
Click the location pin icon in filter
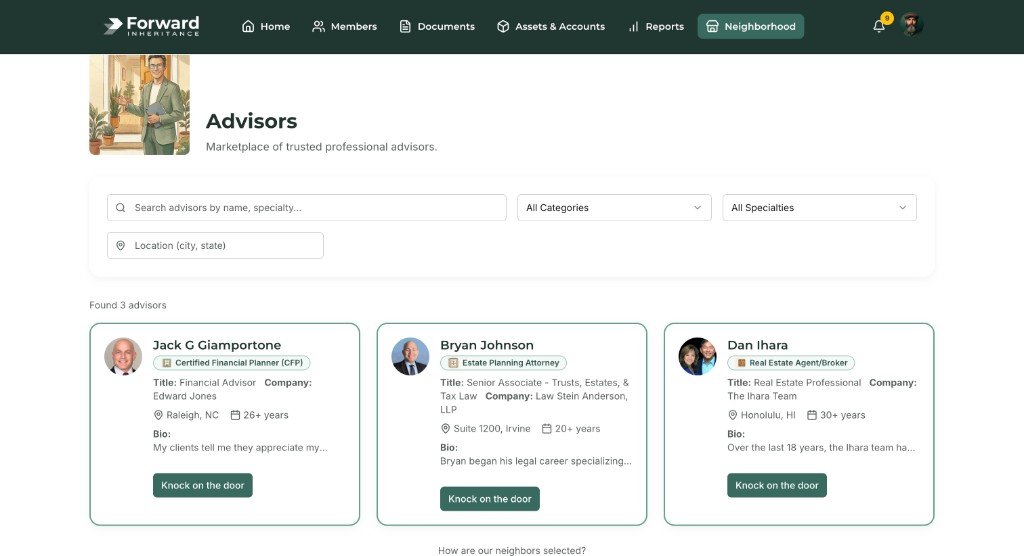(x=121, y=246)
